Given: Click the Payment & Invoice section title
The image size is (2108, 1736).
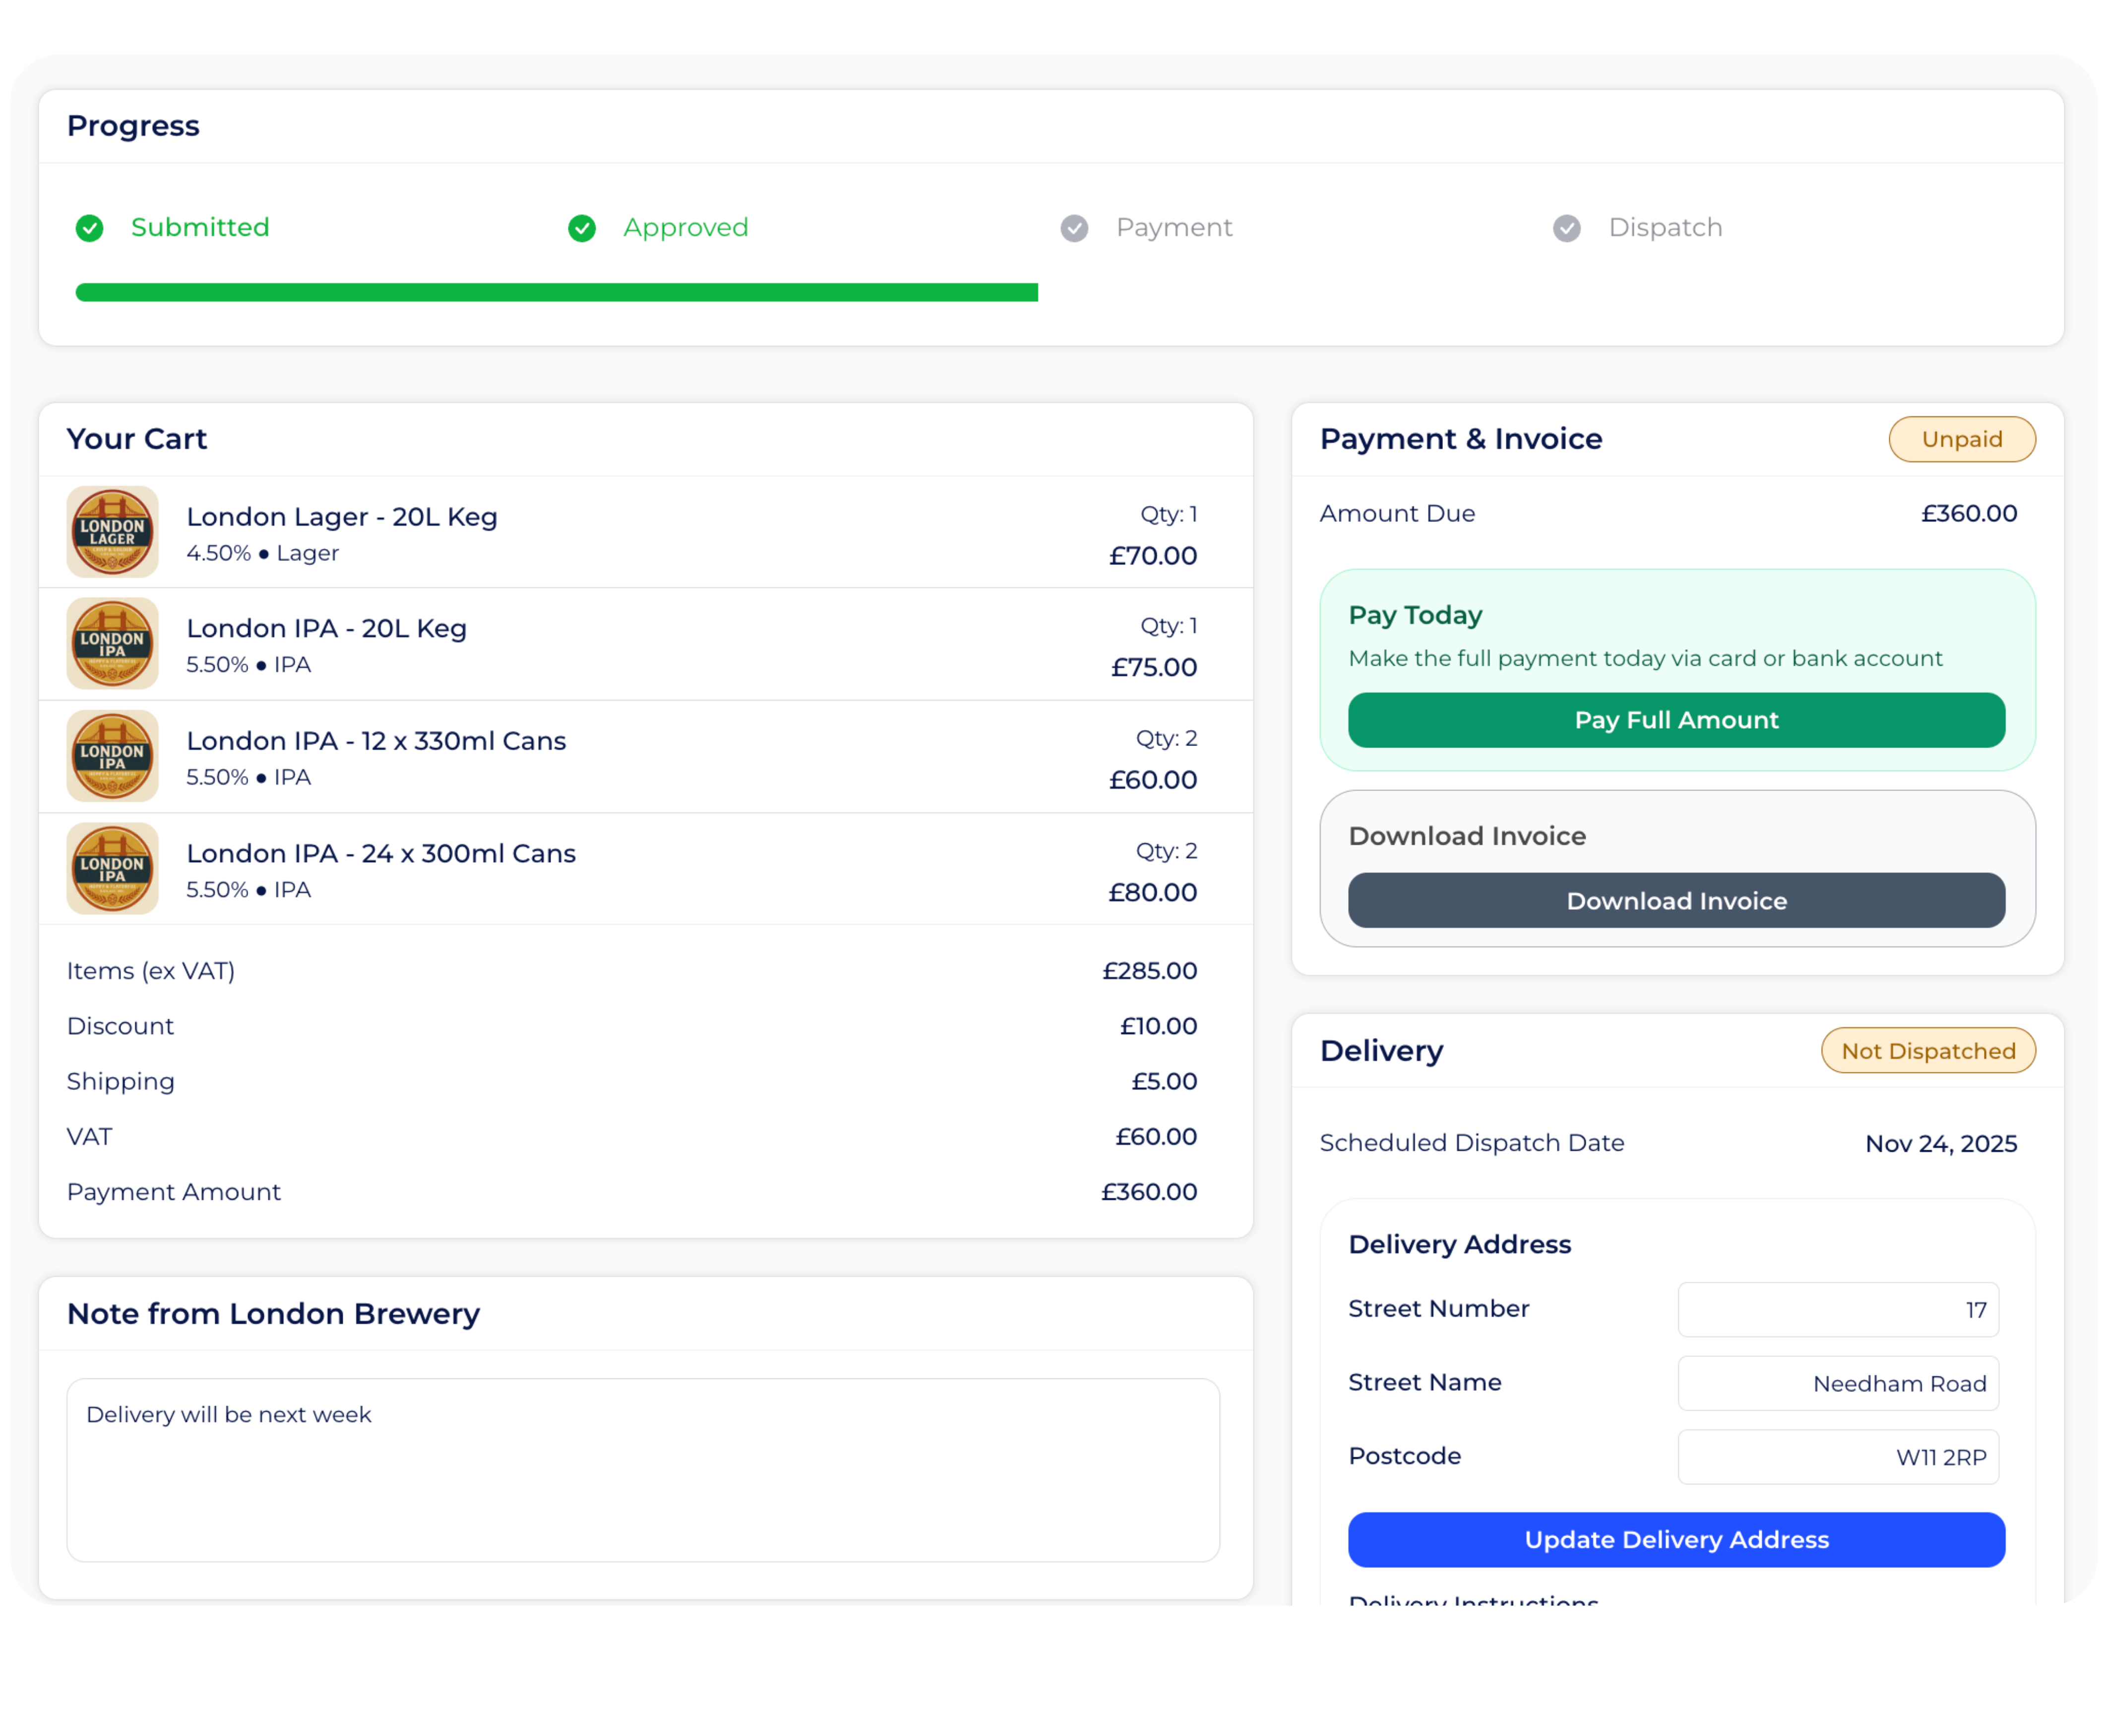Looking at the screenshot, I should pos(1460,438).
